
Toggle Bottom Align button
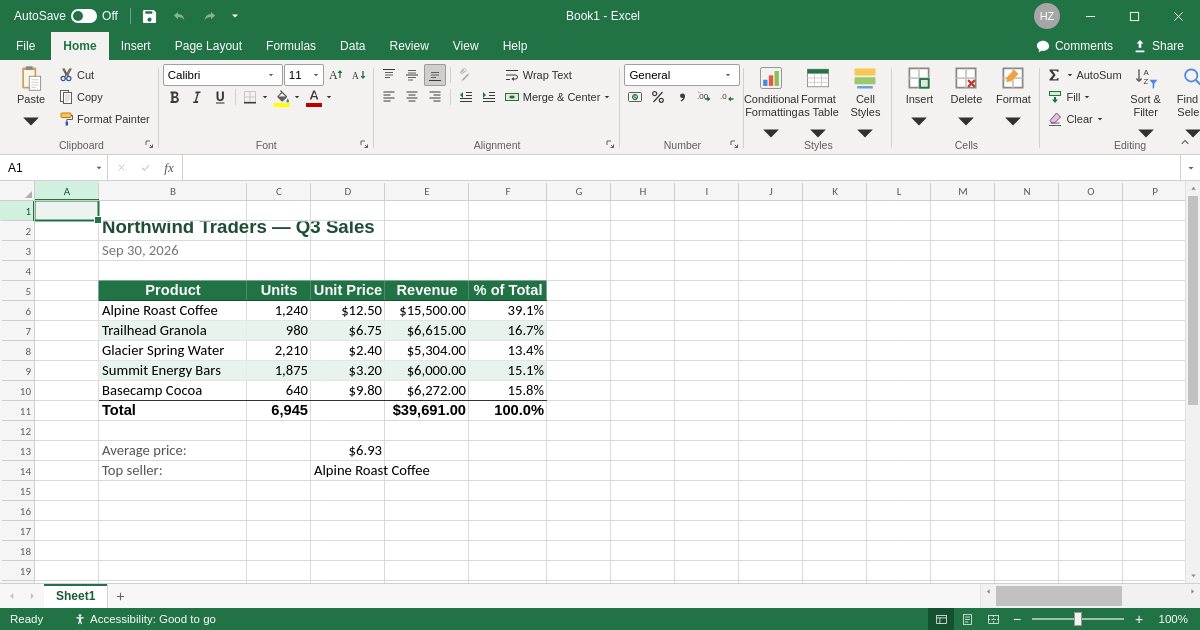(435, 75)
